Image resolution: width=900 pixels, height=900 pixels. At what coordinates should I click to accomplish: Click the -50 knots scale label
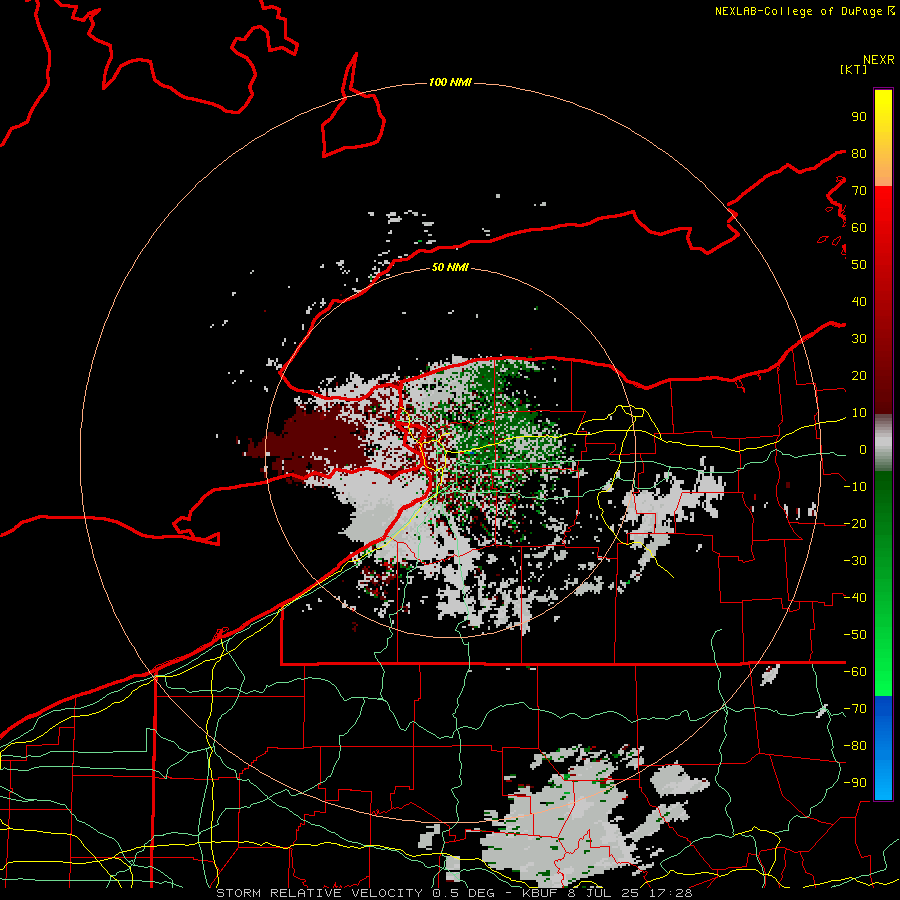point(855,635)
